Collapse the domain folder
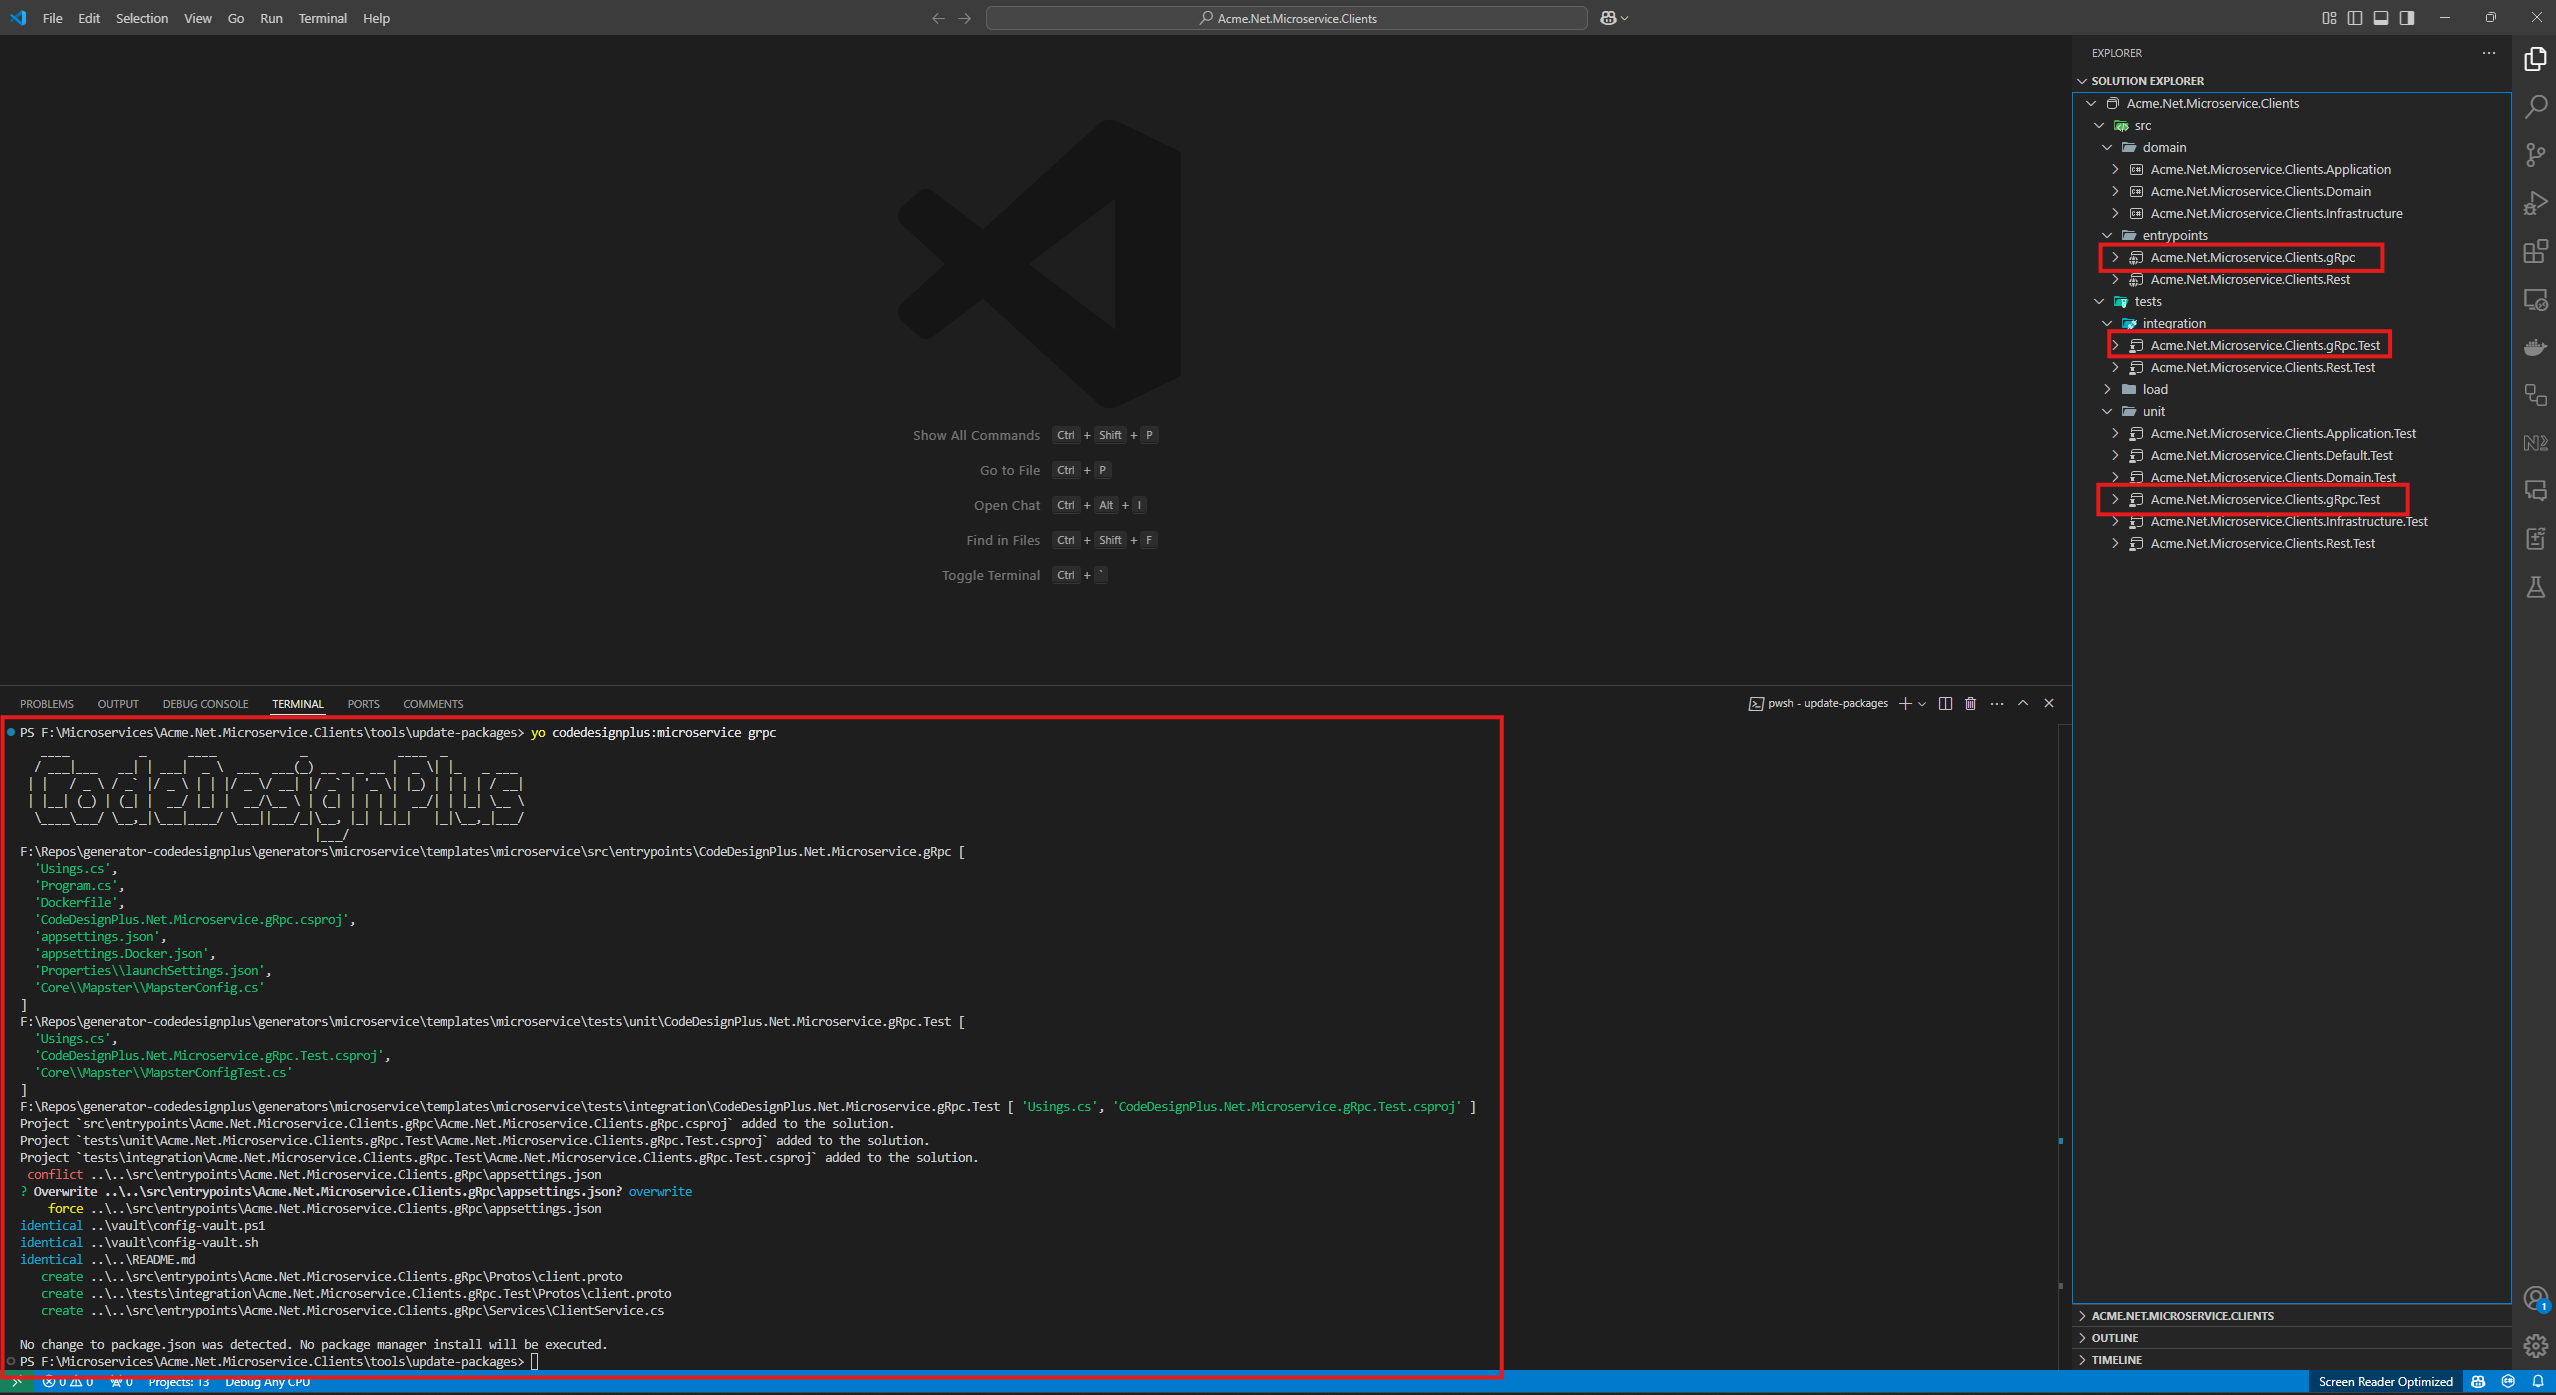 (2107, 147)
